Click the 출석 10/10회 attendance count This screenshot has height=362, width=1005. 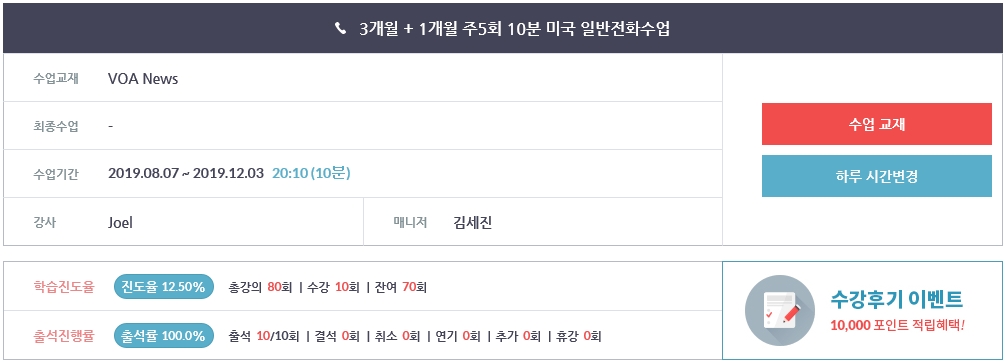263,336
